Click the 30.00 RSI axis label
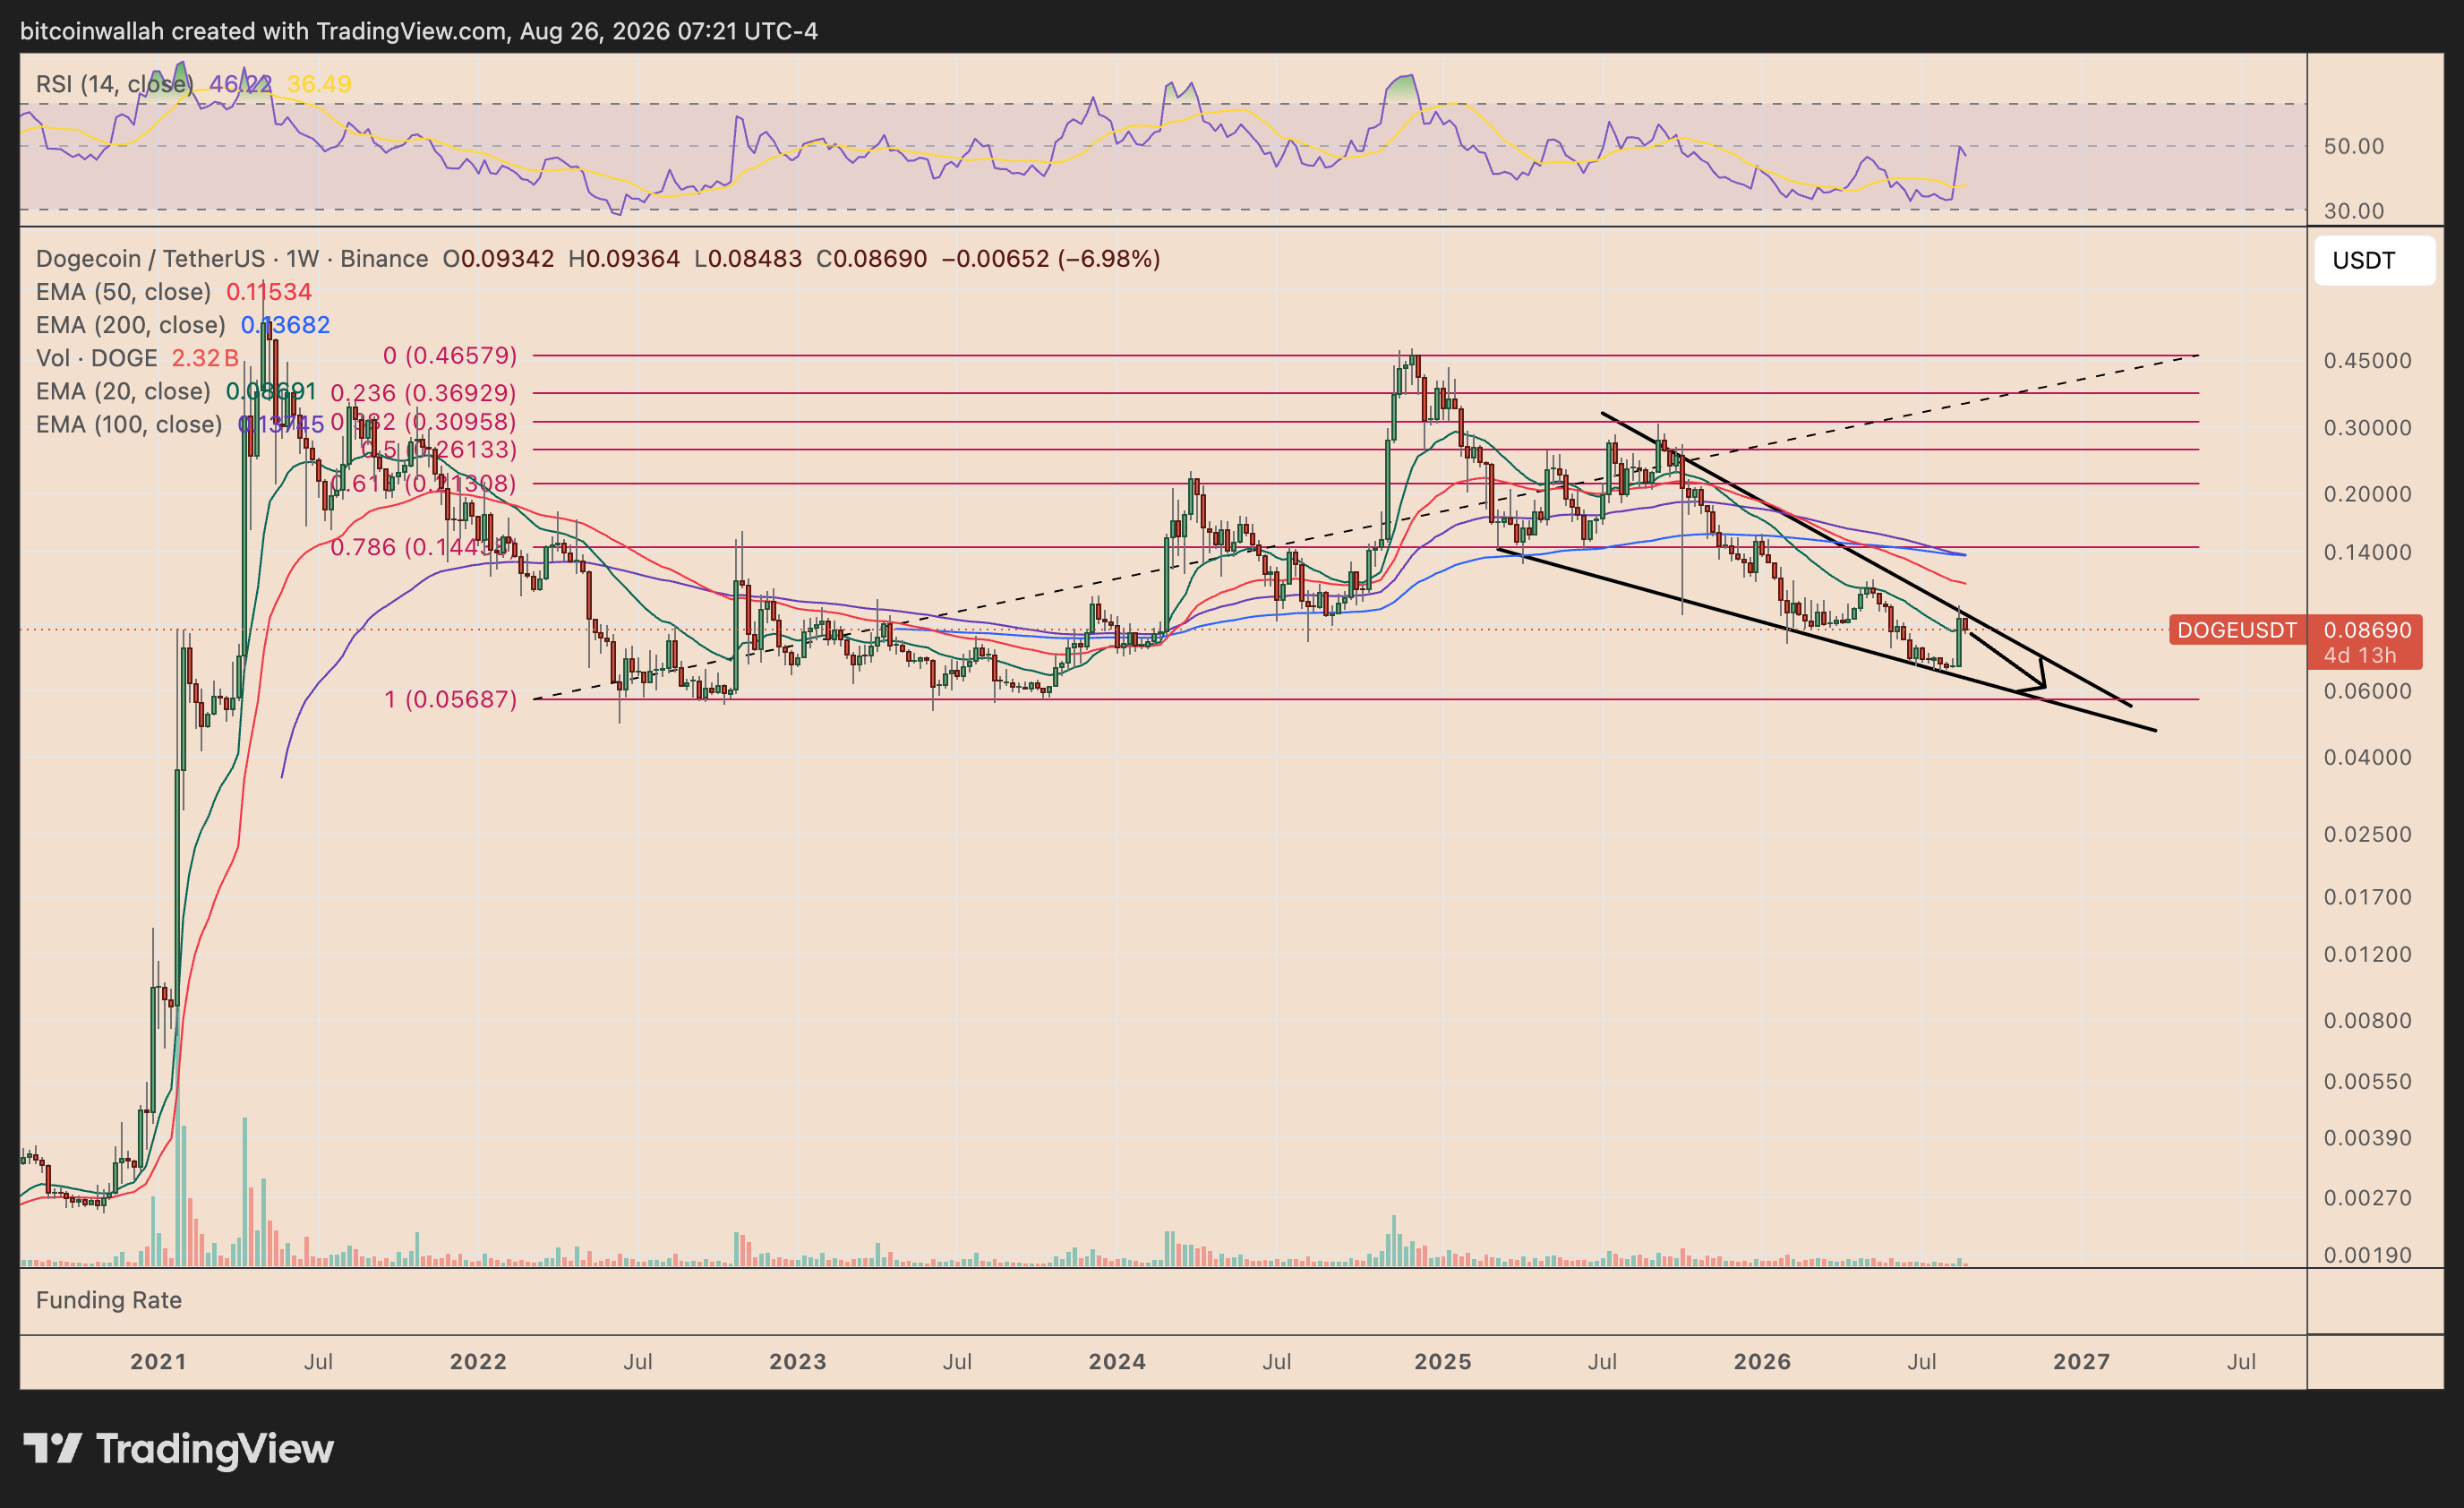This screenshot has width=2464, height=1508. [x=2354, y=211]
